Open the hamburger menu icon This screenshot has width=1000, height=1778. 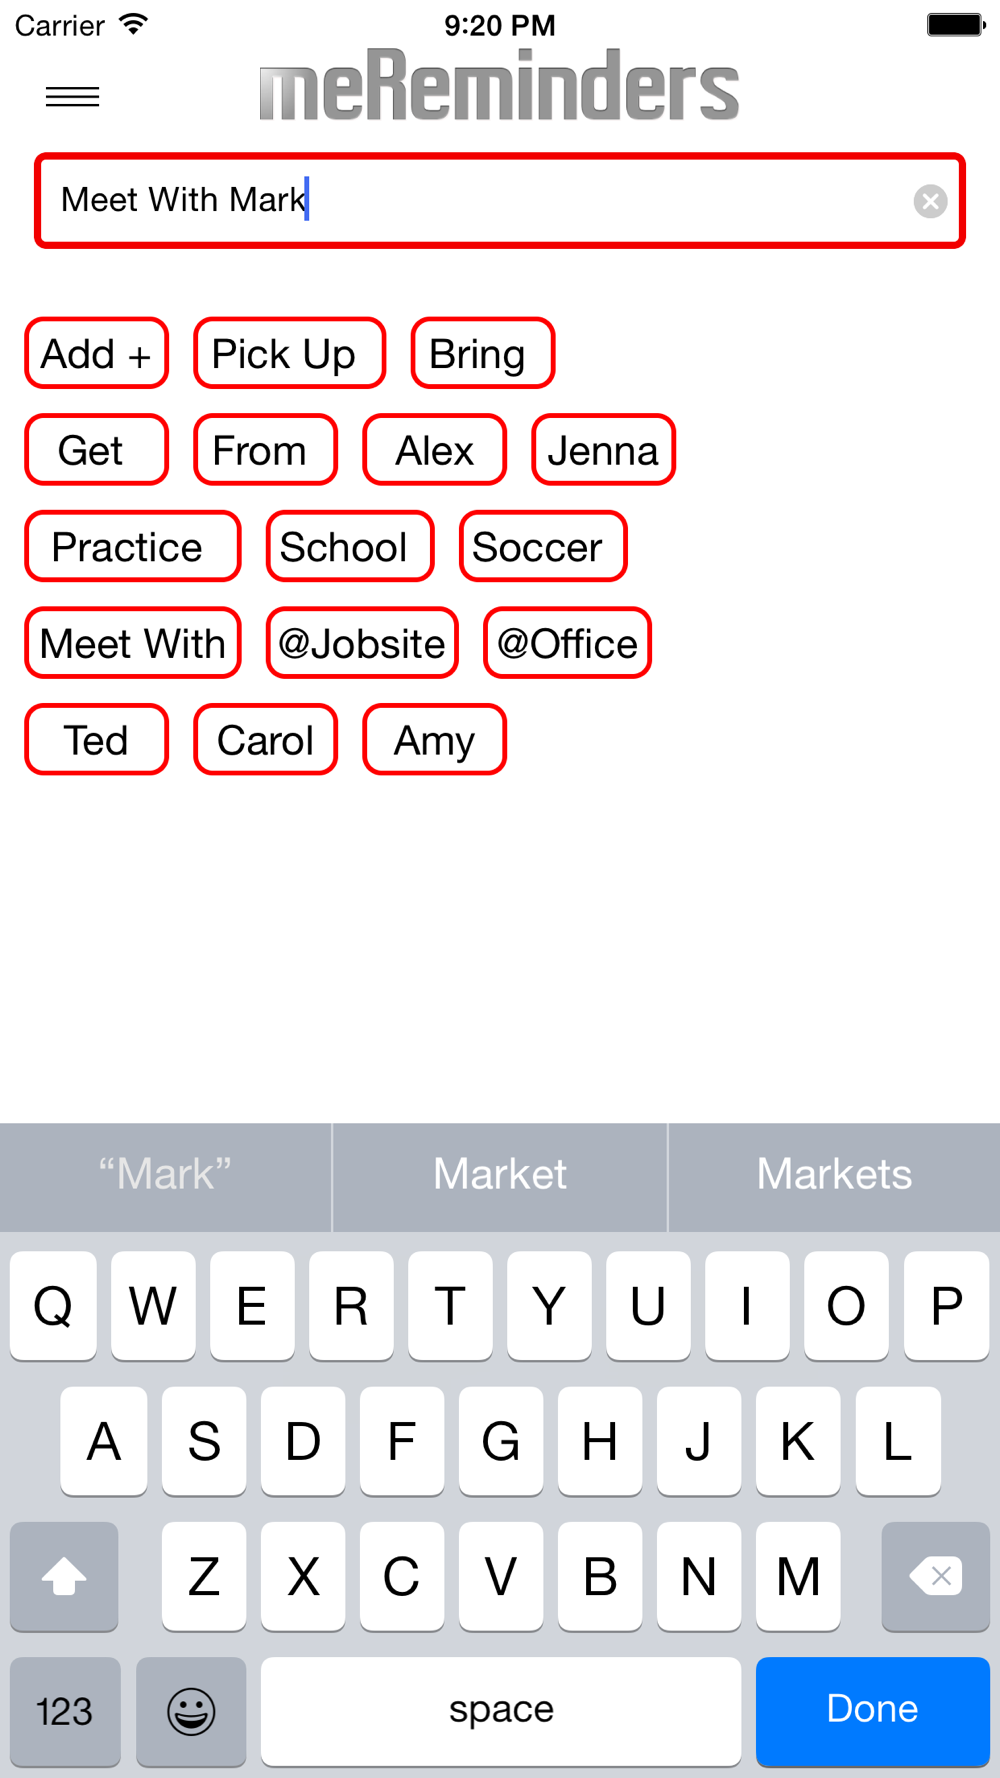(x=72, y=97)
